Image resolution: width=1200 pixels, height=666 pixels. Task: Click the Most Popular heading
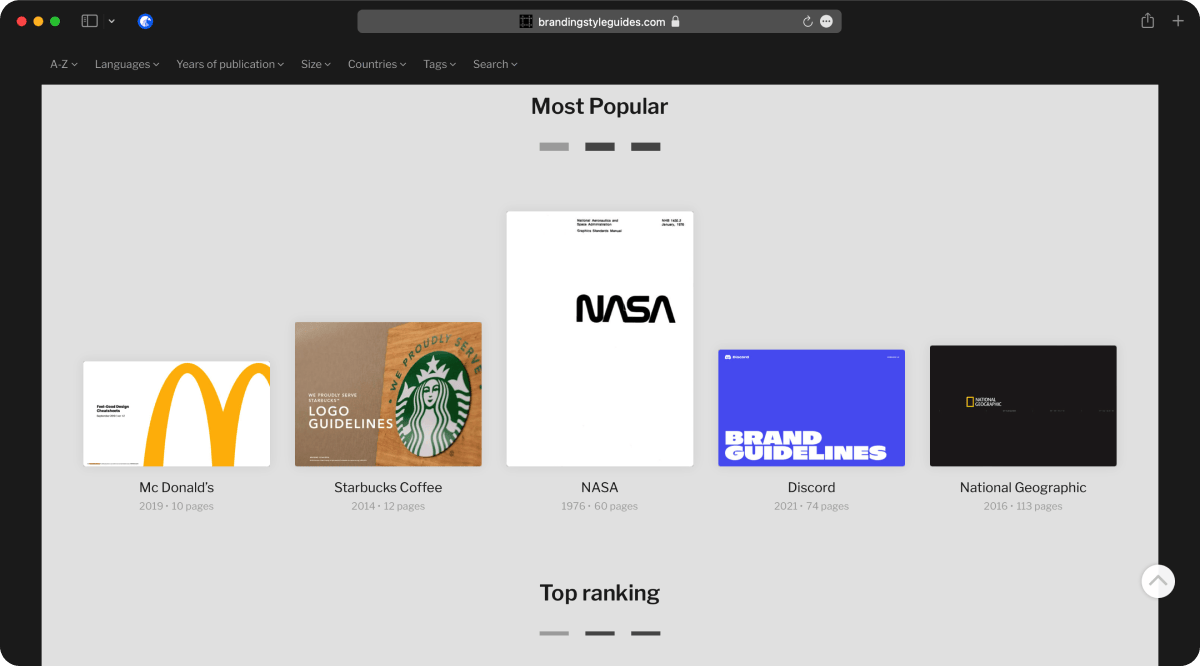(600, 106)
